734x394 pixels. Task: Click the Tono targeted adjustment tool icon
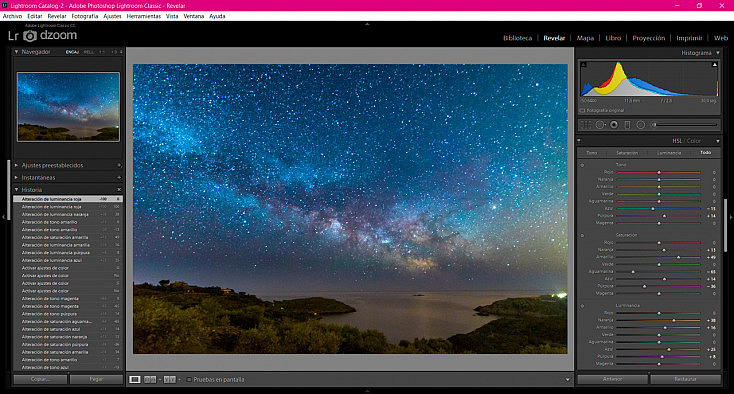click(582, 165)
